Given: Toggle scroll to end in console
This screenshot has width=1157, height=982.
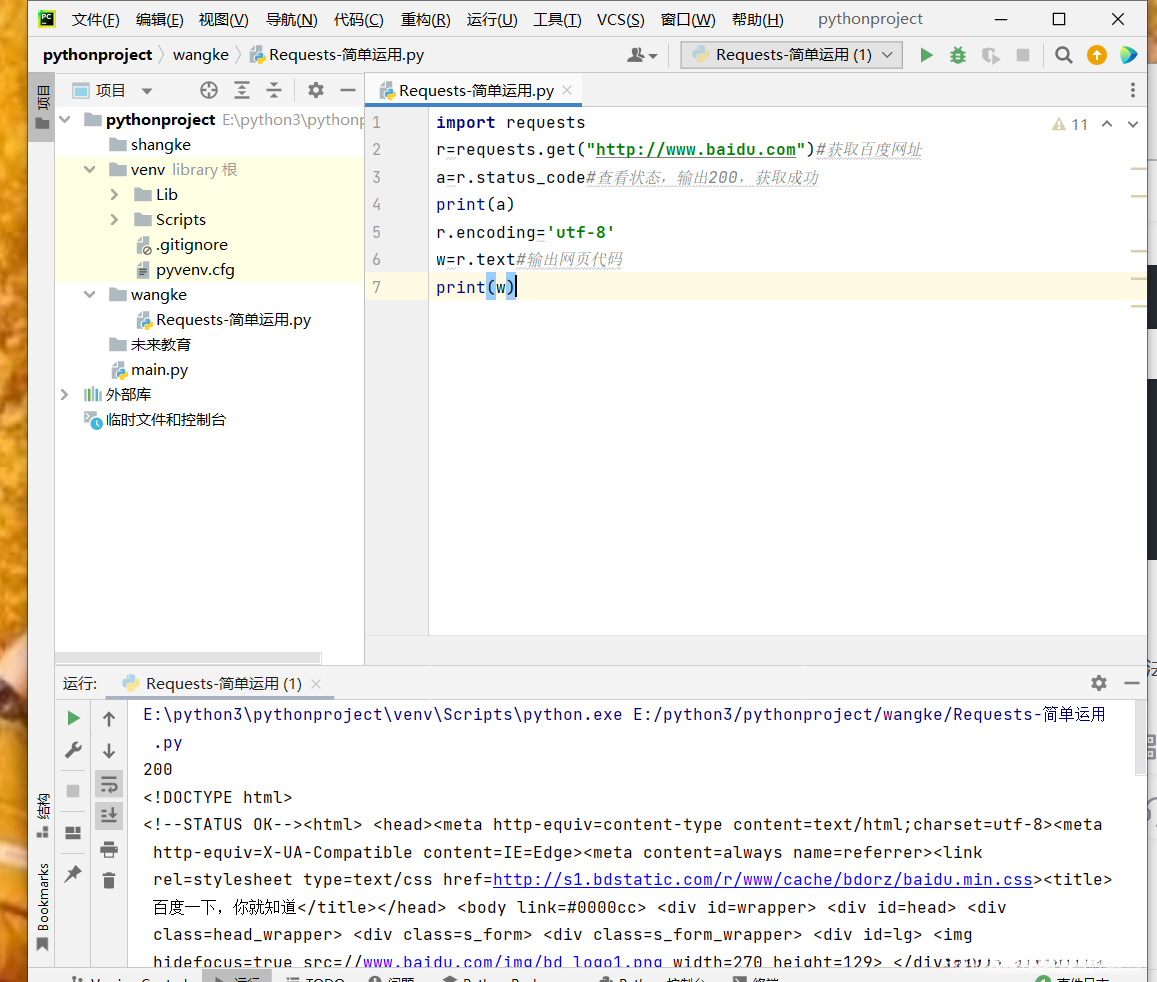Looking at the screenshot, I should 109,816.
